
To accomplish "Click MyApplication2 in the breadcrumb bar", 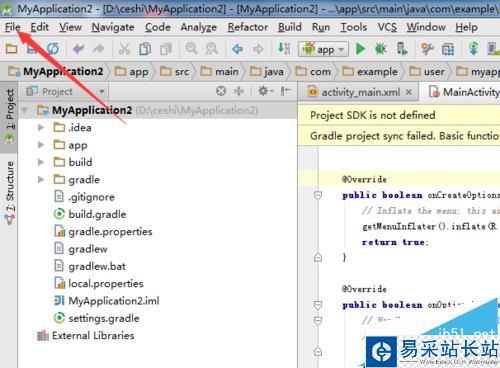I will pos(56,71).
